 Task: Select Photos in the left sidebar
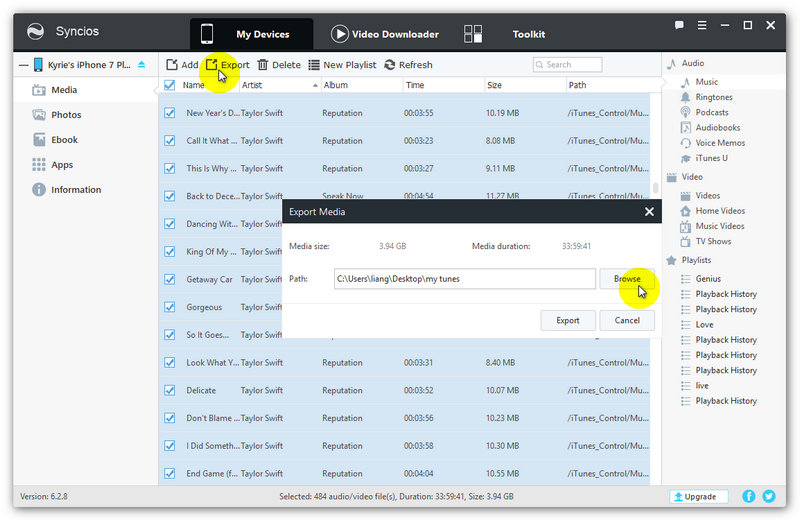pos(86,115)
